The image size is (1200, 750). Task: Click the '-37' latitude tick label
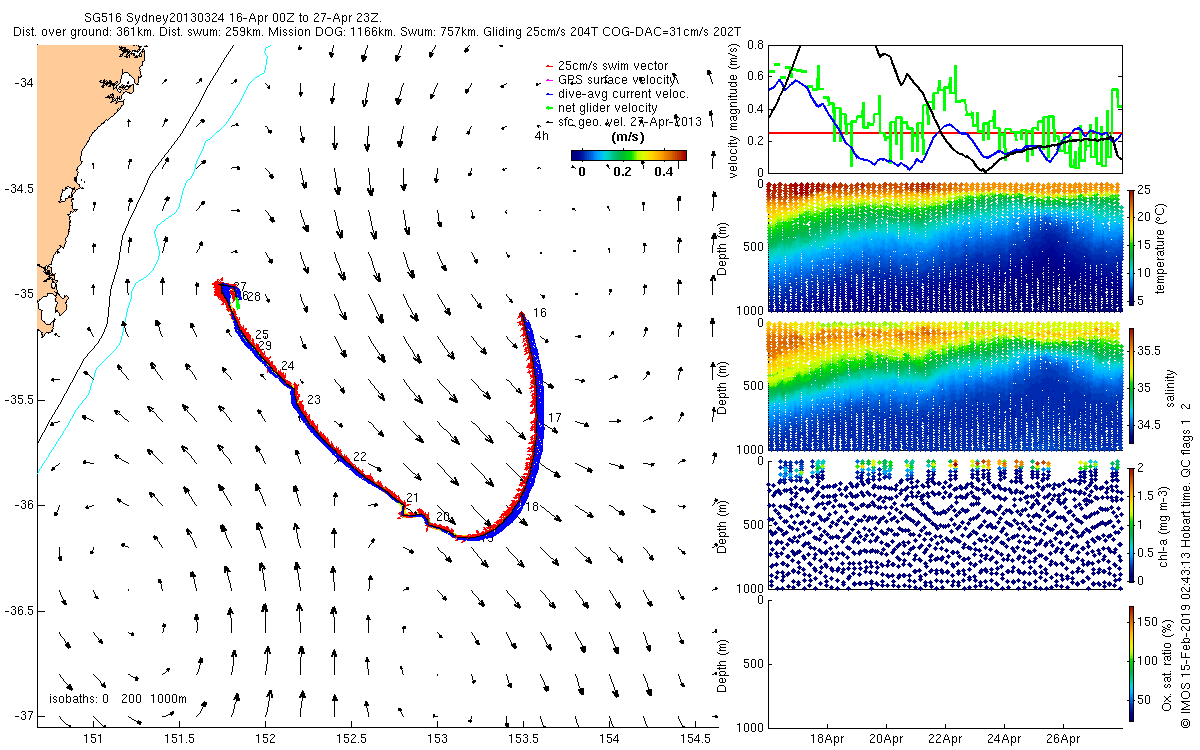[x=22, y=717]
